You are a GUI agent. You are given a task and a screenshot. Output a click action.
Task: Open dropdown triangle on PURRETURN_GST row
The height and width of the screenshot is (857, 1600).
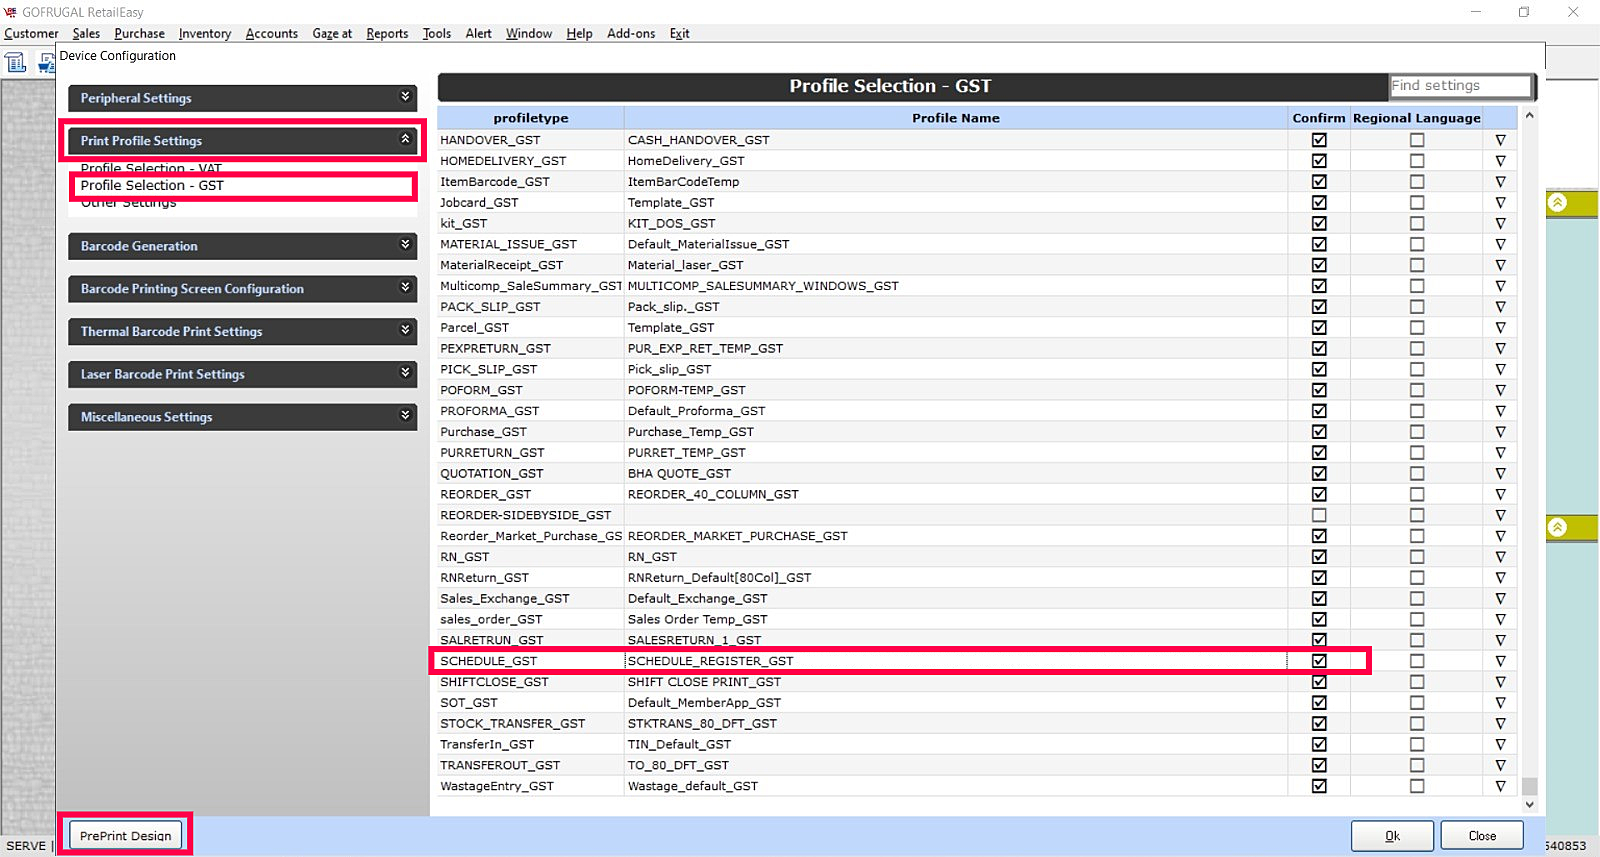1500,453
